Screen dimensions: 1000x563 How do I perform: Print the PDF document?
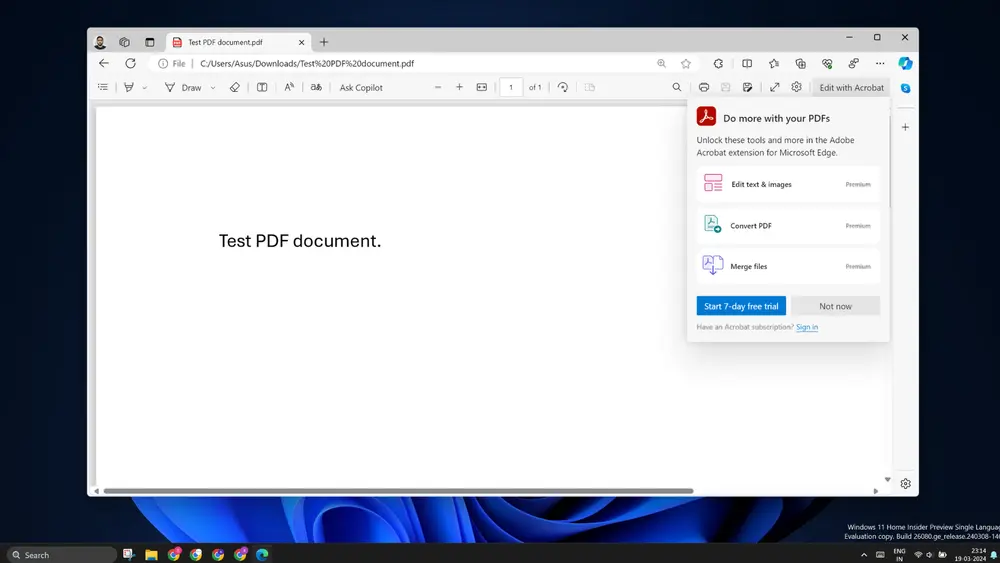(704, 87)
